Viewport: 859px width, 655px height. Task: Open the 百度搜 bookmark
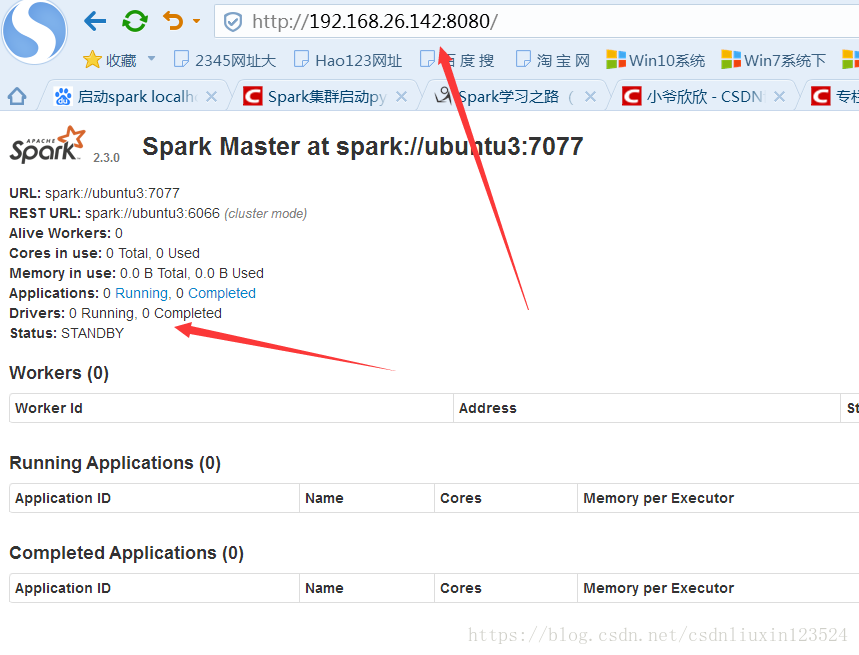[x=457, y=60]
